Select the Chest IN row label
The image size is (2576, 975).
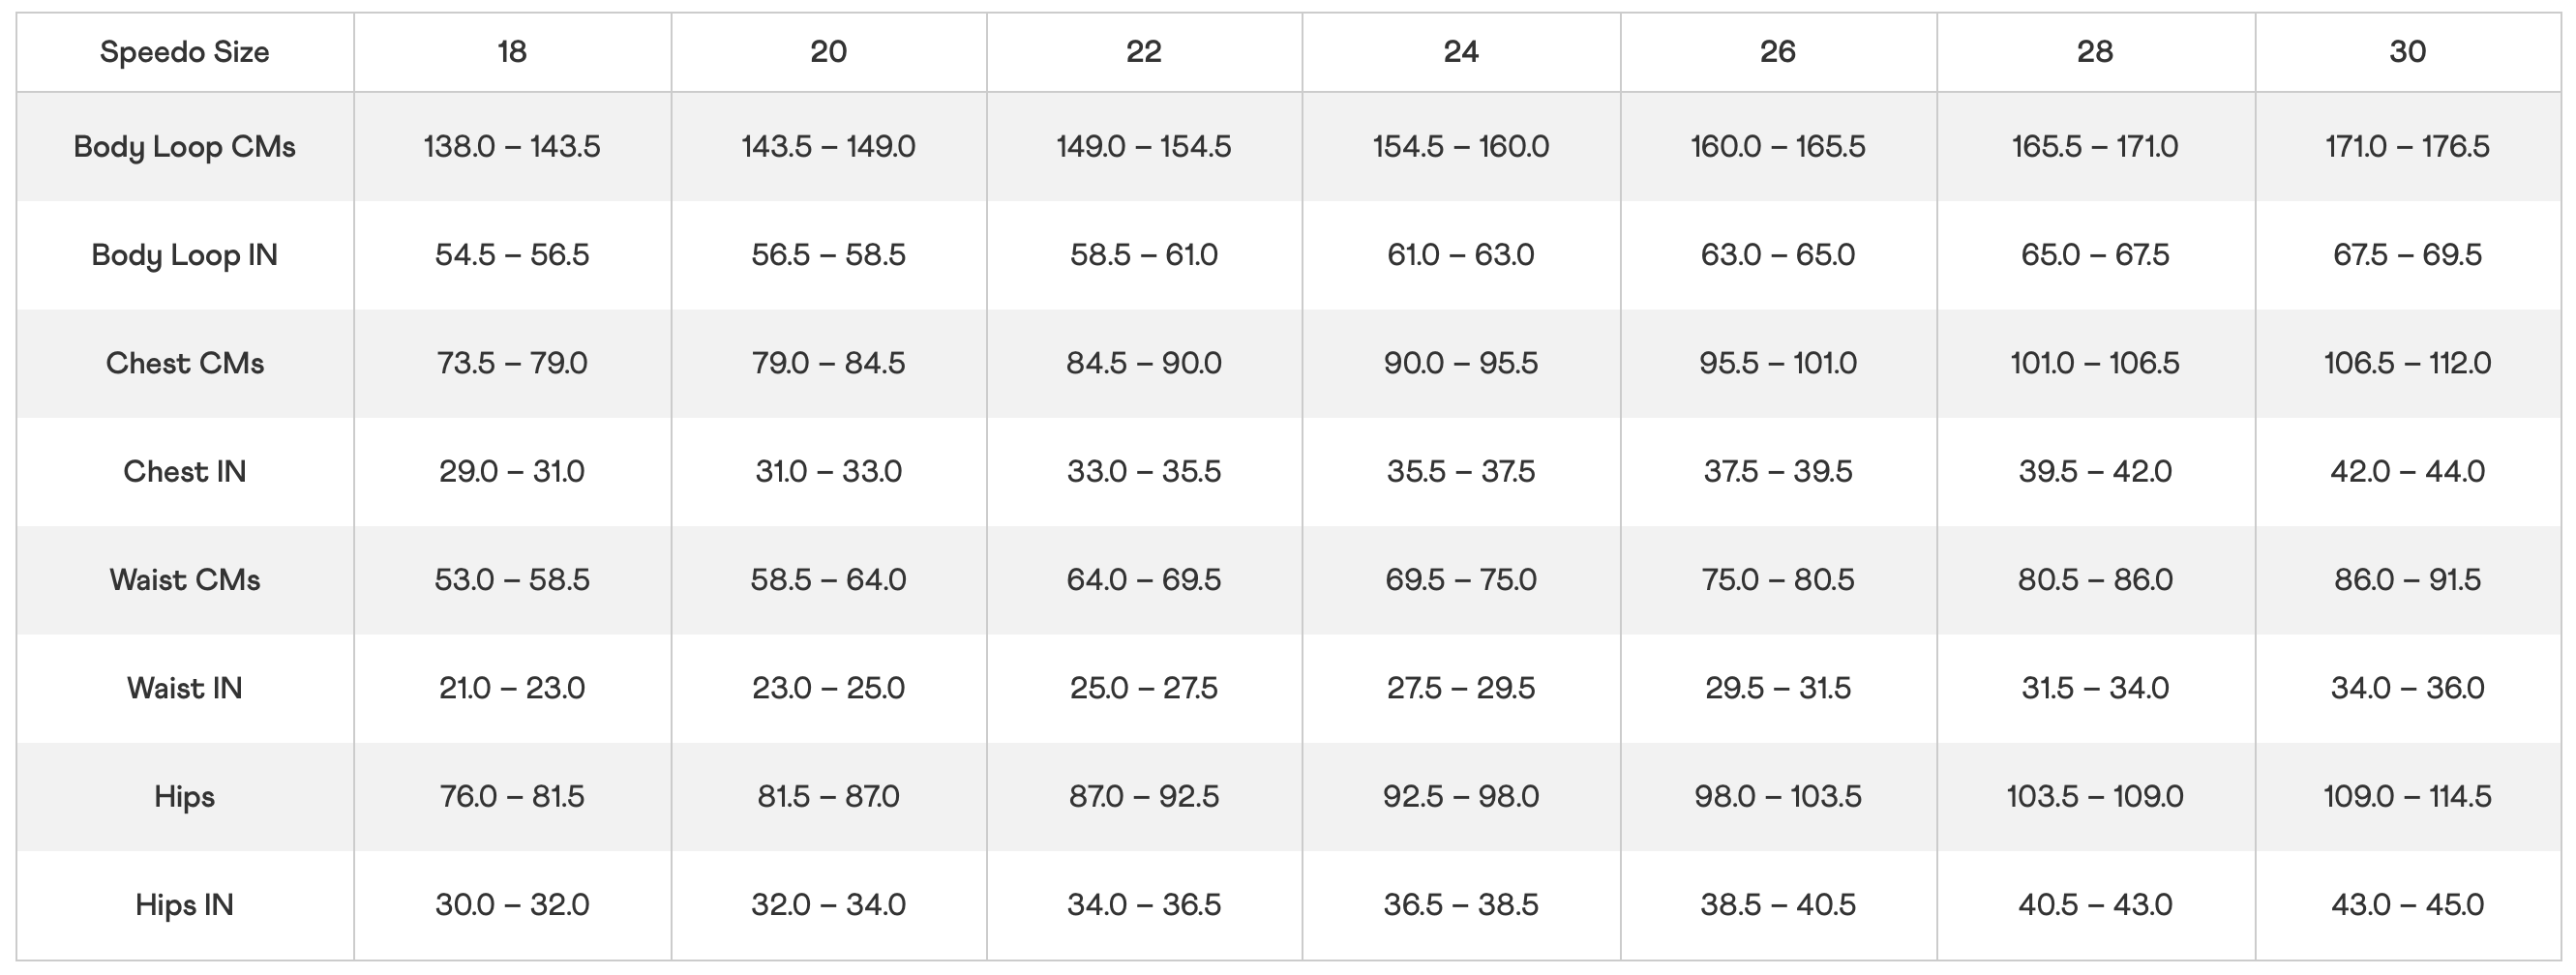pyautogui.click(x=184, y=471)
